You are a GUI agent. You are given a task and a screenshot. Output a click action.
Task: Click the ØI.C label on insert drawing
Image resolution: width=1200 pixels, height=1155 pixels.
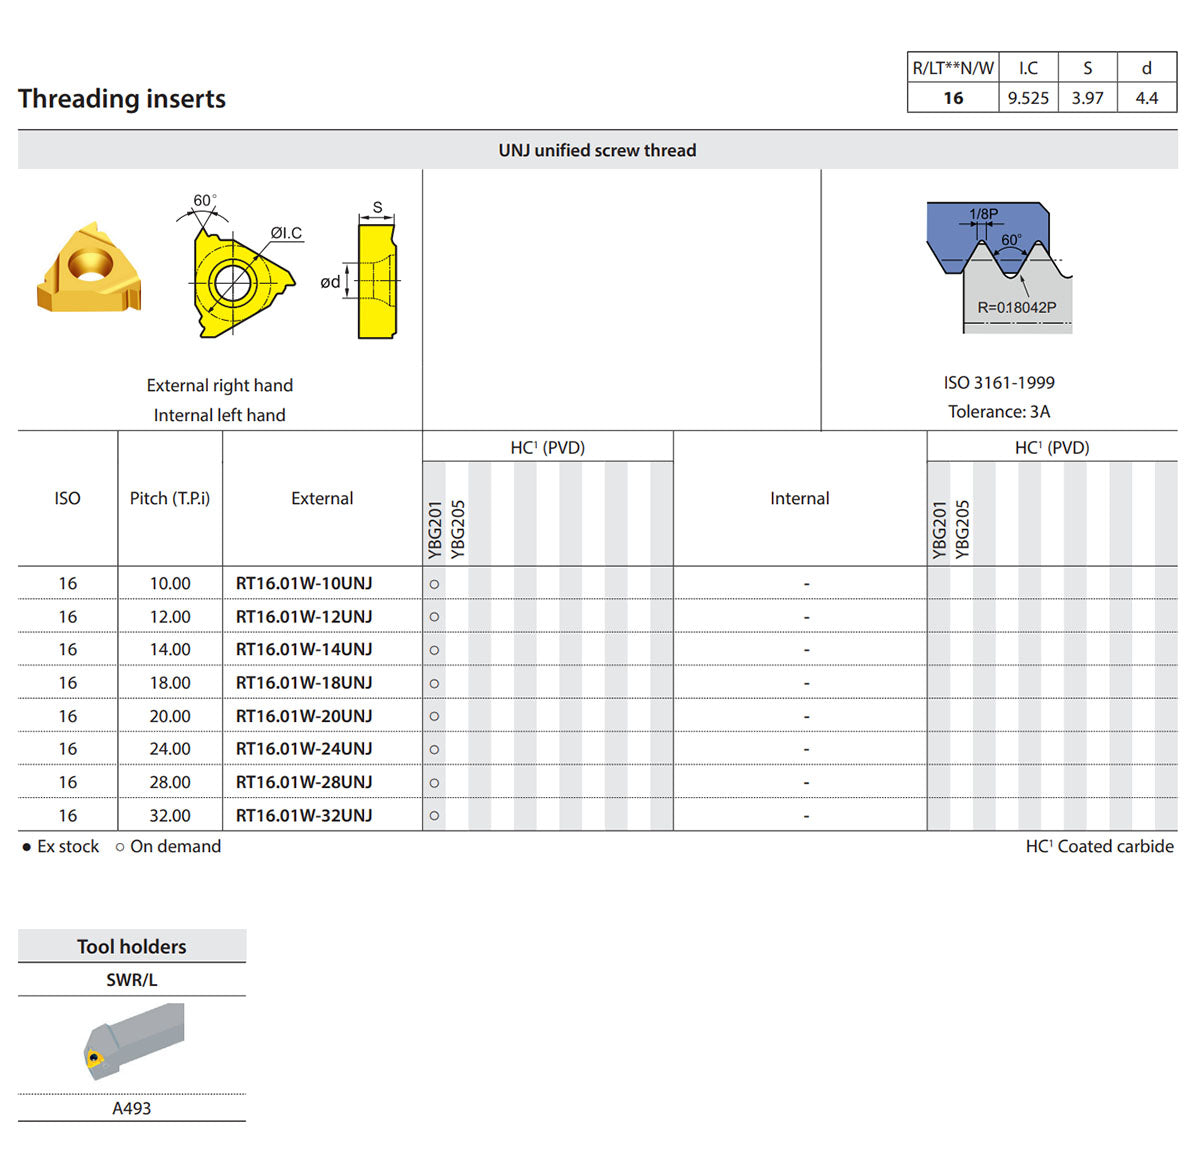click(286, 233)
